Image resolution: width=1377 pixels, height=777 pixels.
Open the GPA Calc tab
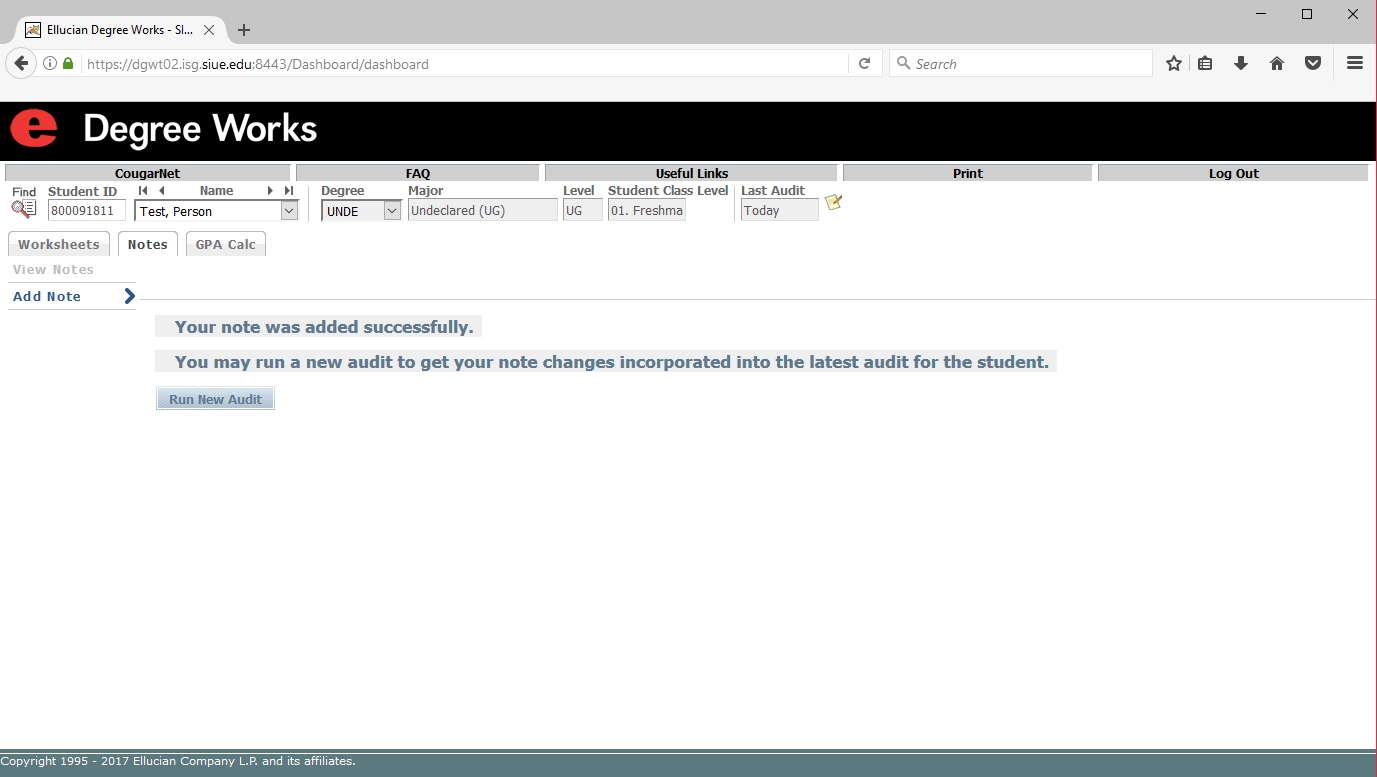point(225,244)
